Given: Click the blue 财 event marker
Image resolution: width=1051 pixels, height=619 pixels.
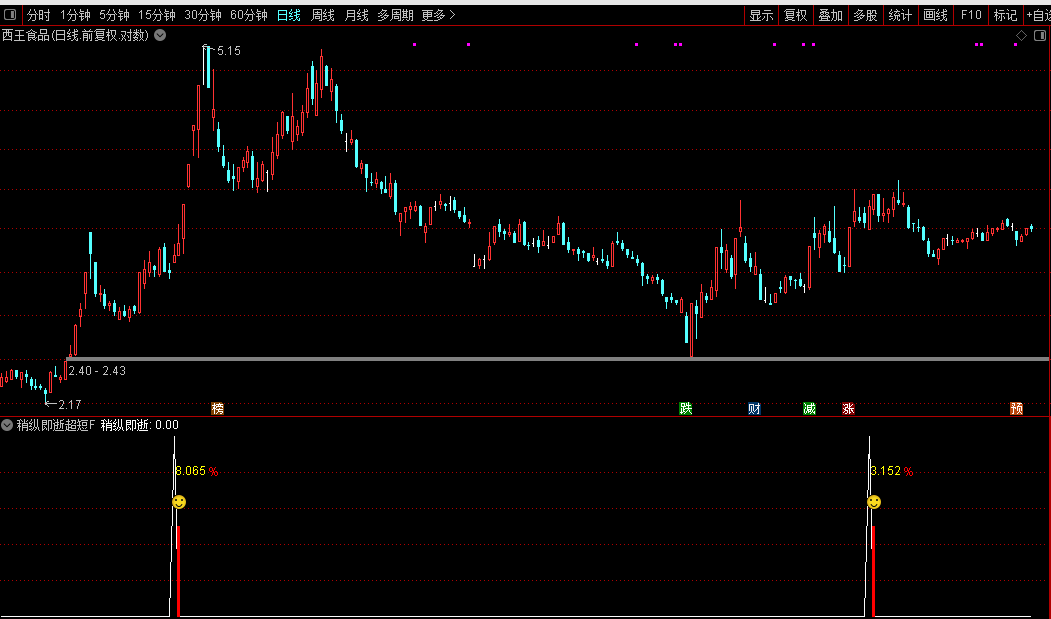Looking at the screenshot, I should [754, 408].
